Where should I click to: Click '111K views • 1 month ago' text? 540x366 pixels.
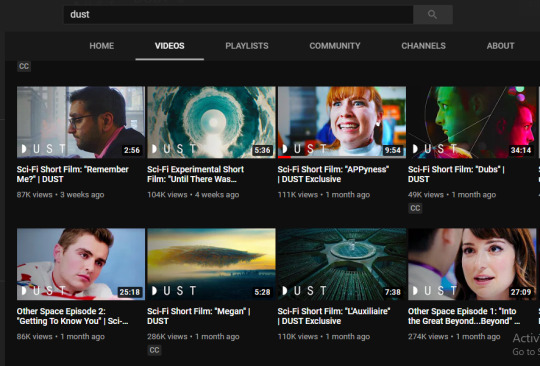pos(324,195)
